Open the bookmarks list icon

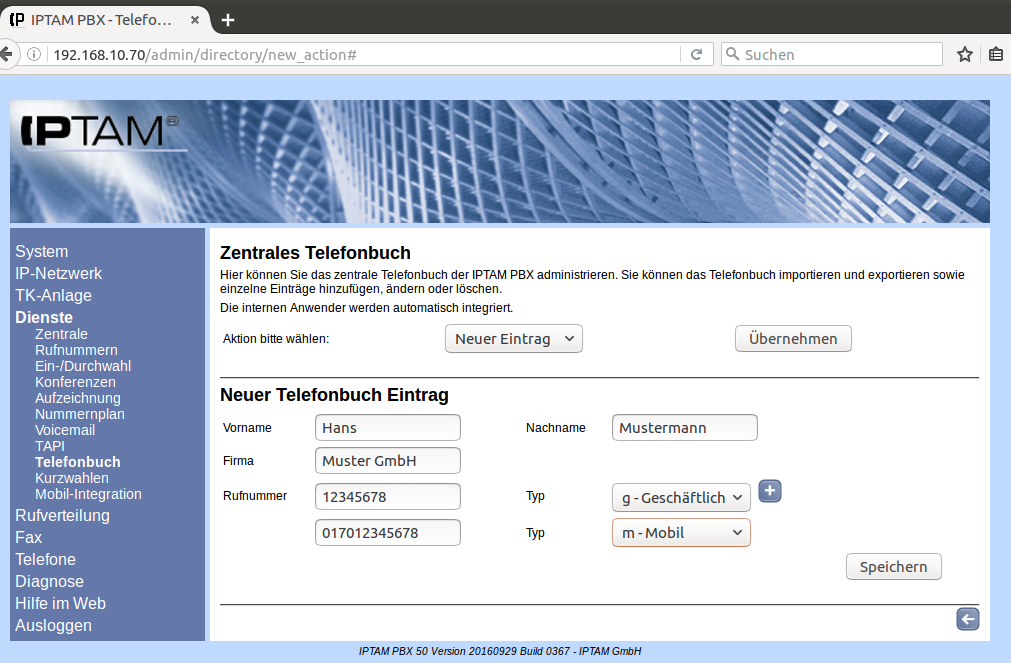click(x=996, y=54)
